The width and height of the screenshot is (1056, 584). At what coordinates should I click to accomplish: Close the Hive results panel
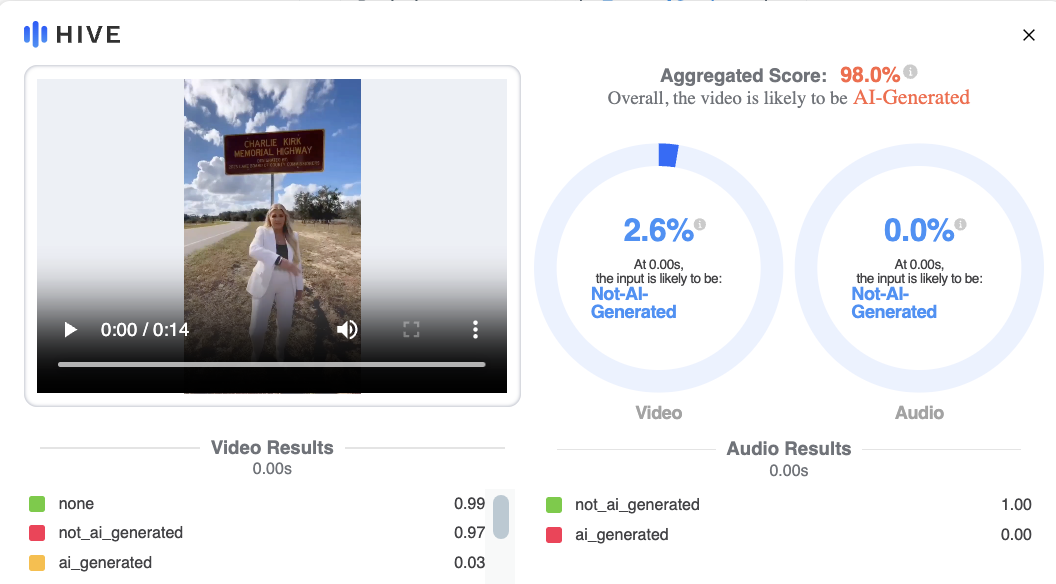[1028, 35]
